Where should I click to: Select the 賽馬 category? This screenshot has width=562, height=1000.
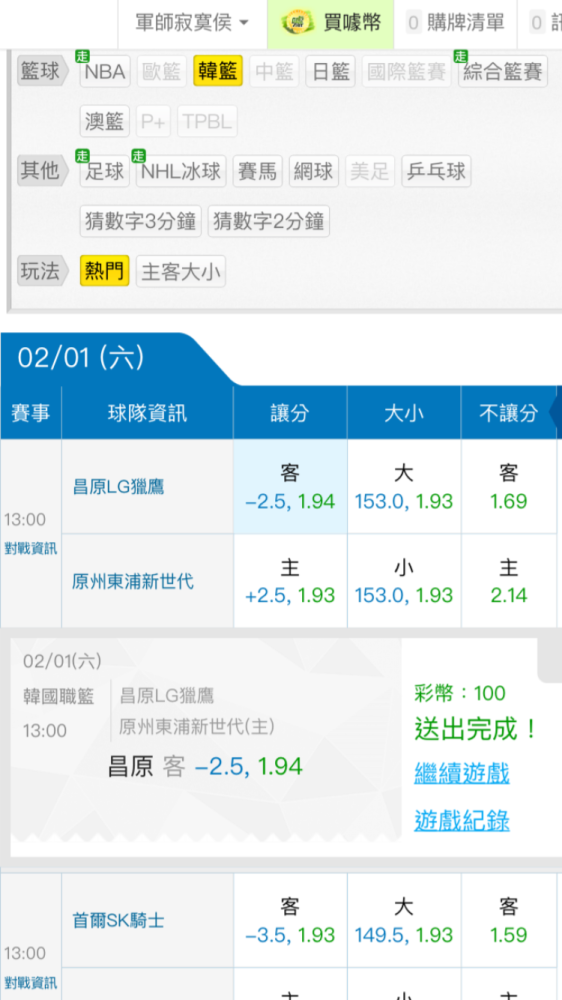(x=258, y=171)
